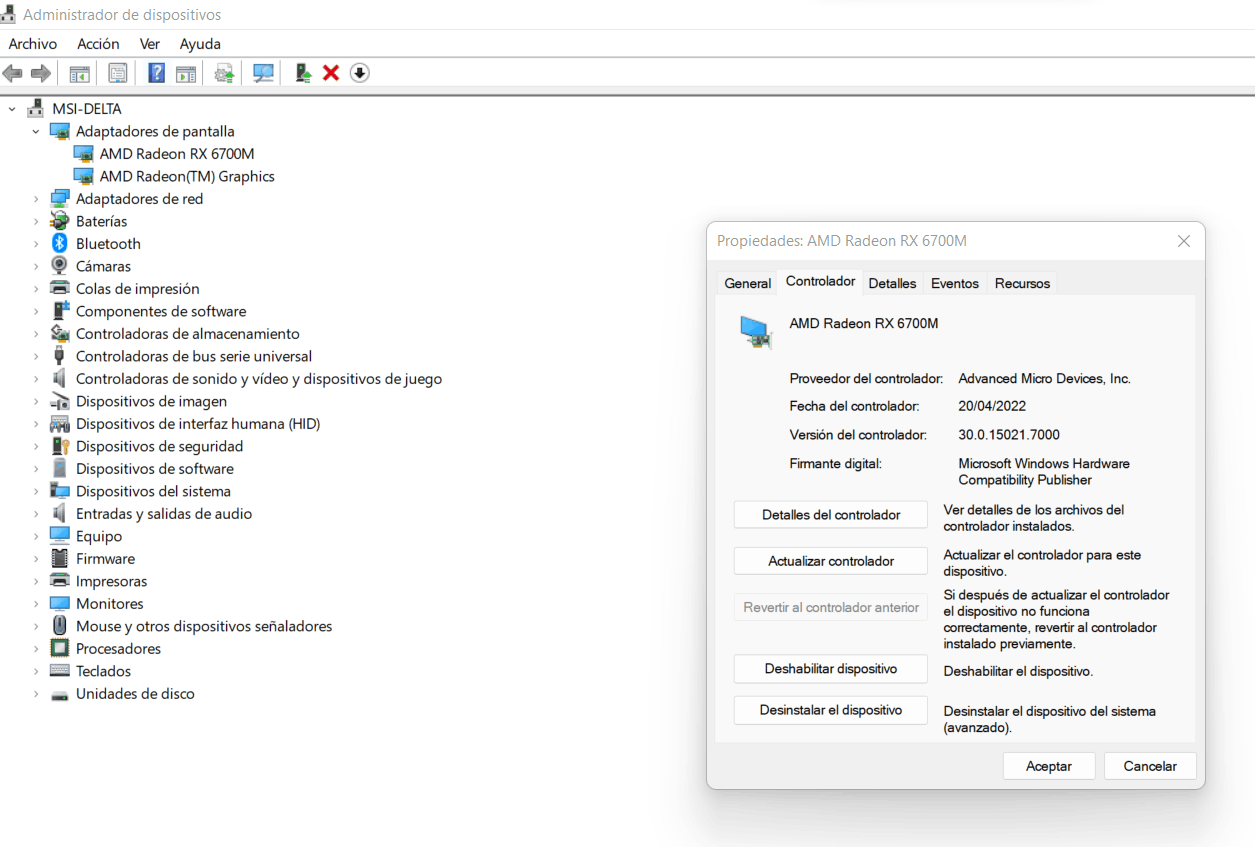
Task: Click the Bluetooth icon in the device tree
Action: [x=60, y=244]
